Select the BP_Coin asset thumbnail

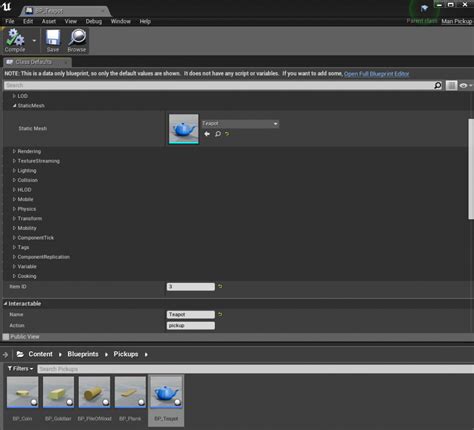click(x=23, y=392)
